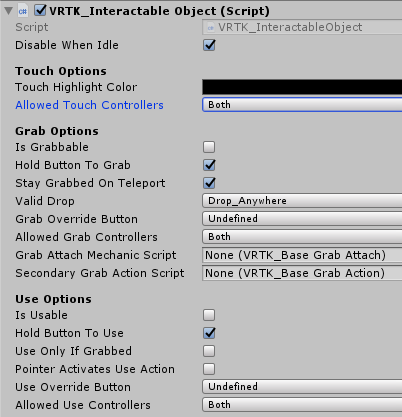Image resolution: width=402 pixels, height=417 pixels.
Task: Click the Grab Options section heading
Action: pos(57,131)
